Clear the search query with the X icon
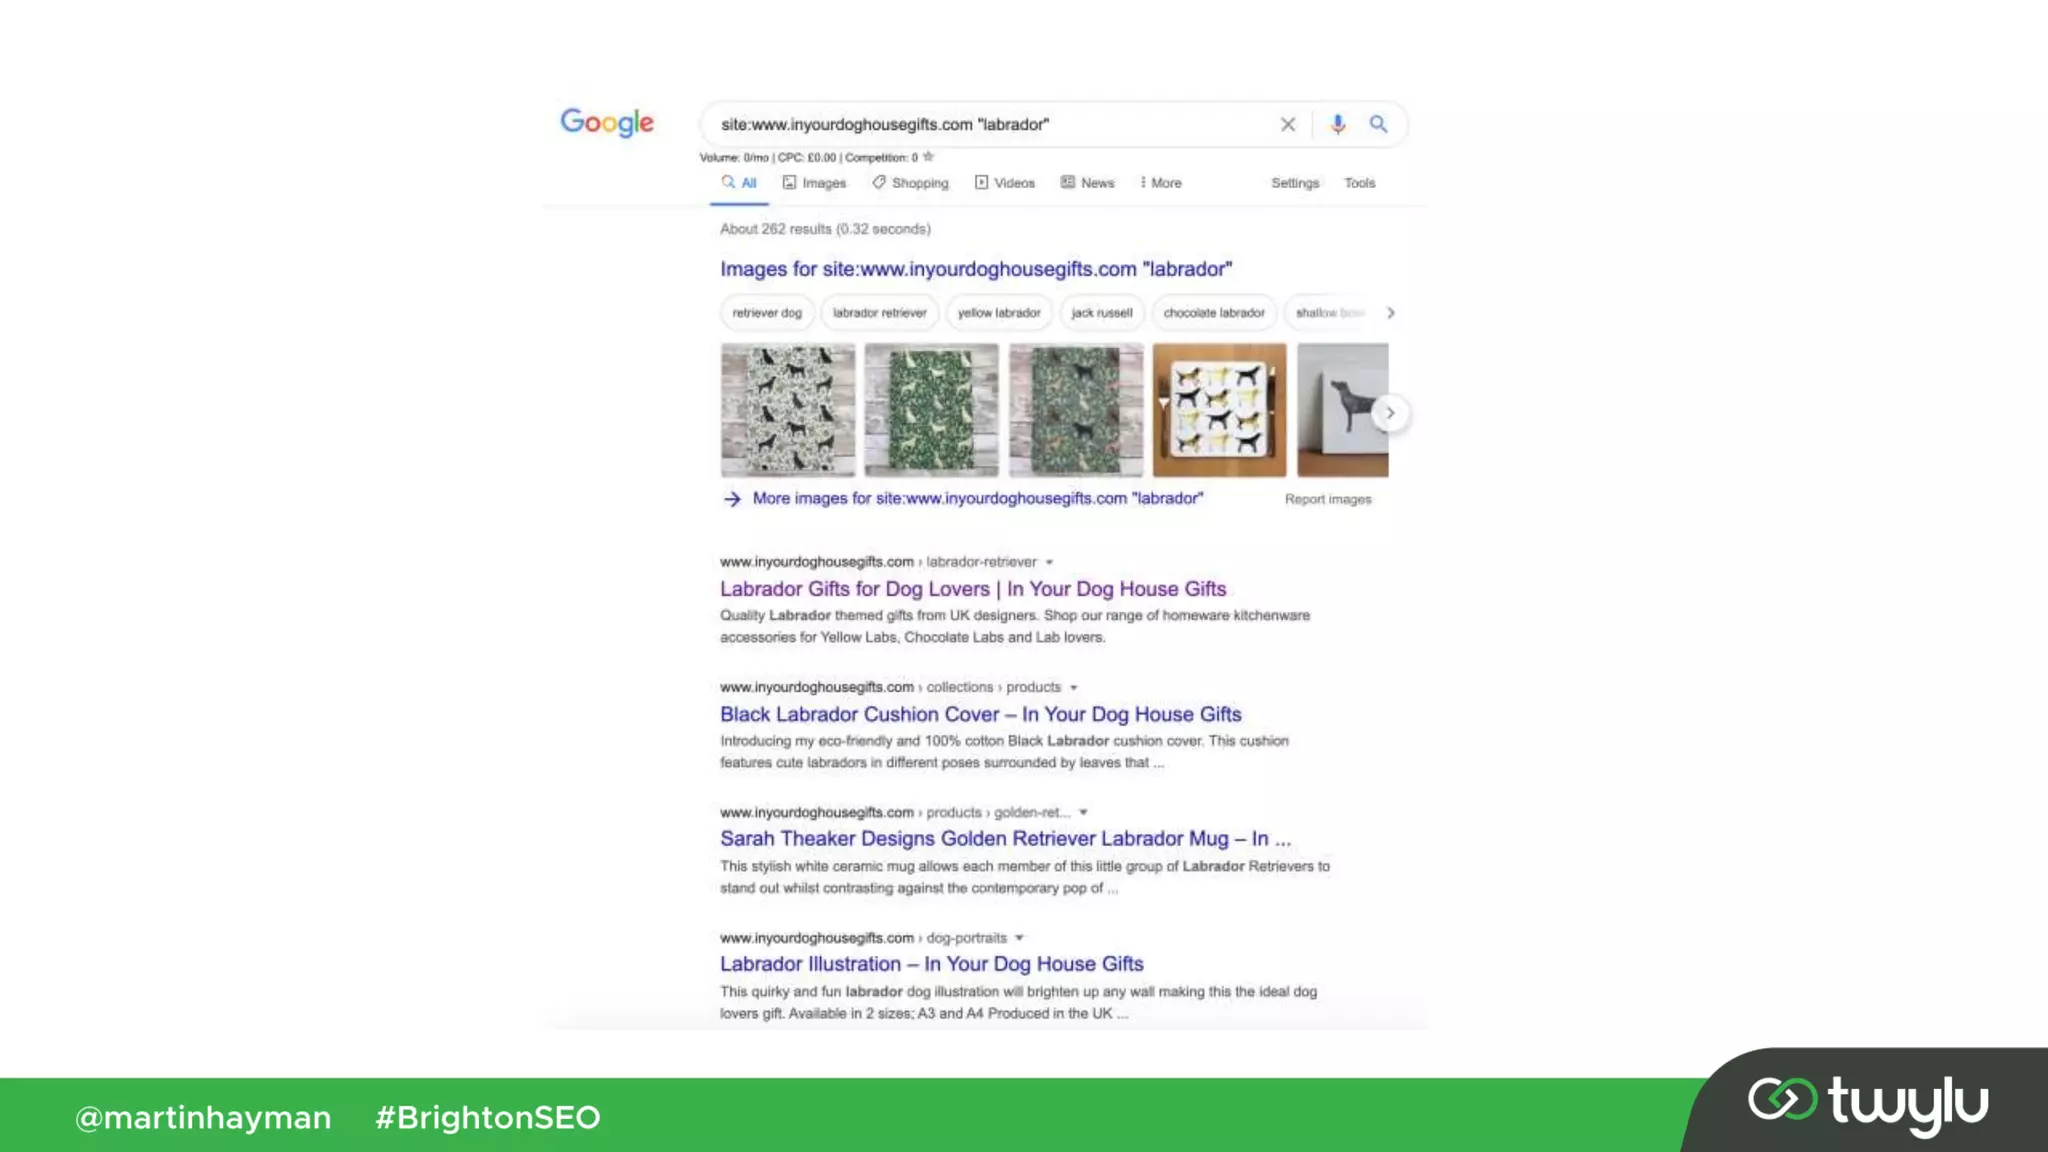The height and width of the screenshot is (1152, 2048). (x=1287, y=124)
